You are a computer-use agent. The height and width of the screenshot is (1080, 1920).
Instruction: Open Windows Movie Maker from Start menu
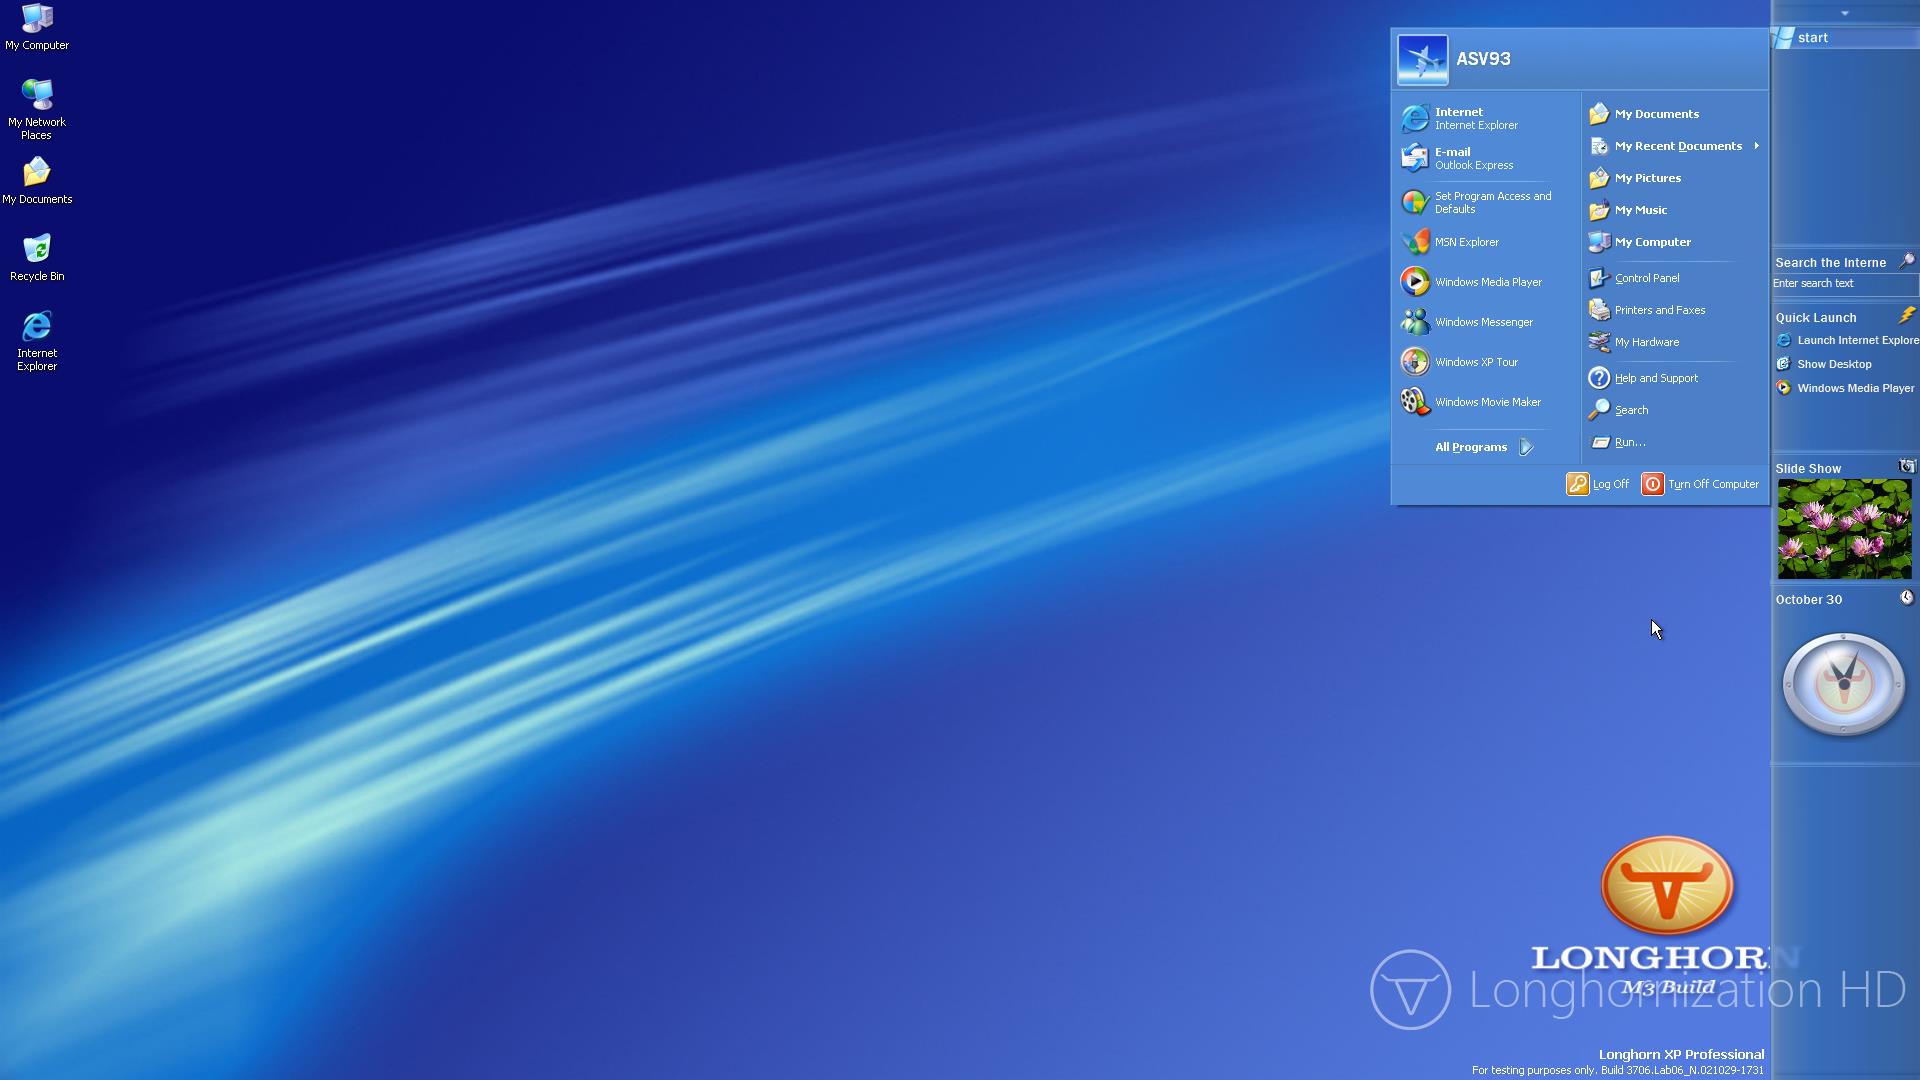click(x=1487, y=402)
